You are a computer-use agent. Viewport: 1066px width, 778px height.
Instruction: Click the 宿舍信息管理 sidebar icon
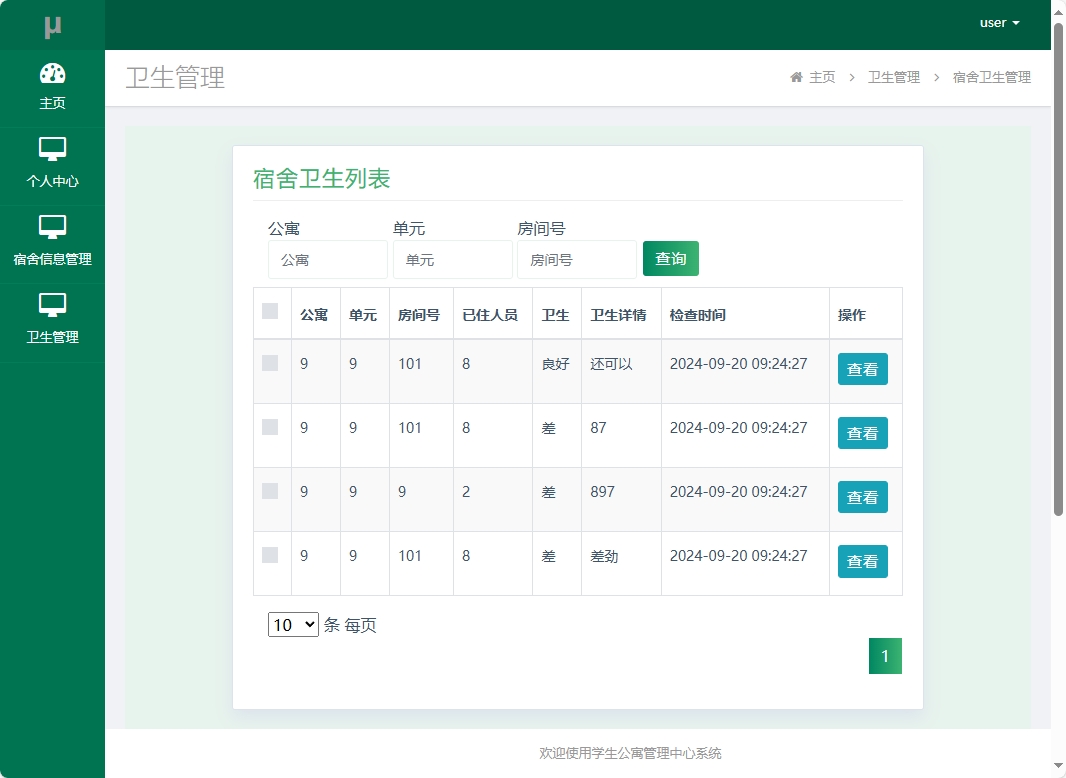point(53,227)
